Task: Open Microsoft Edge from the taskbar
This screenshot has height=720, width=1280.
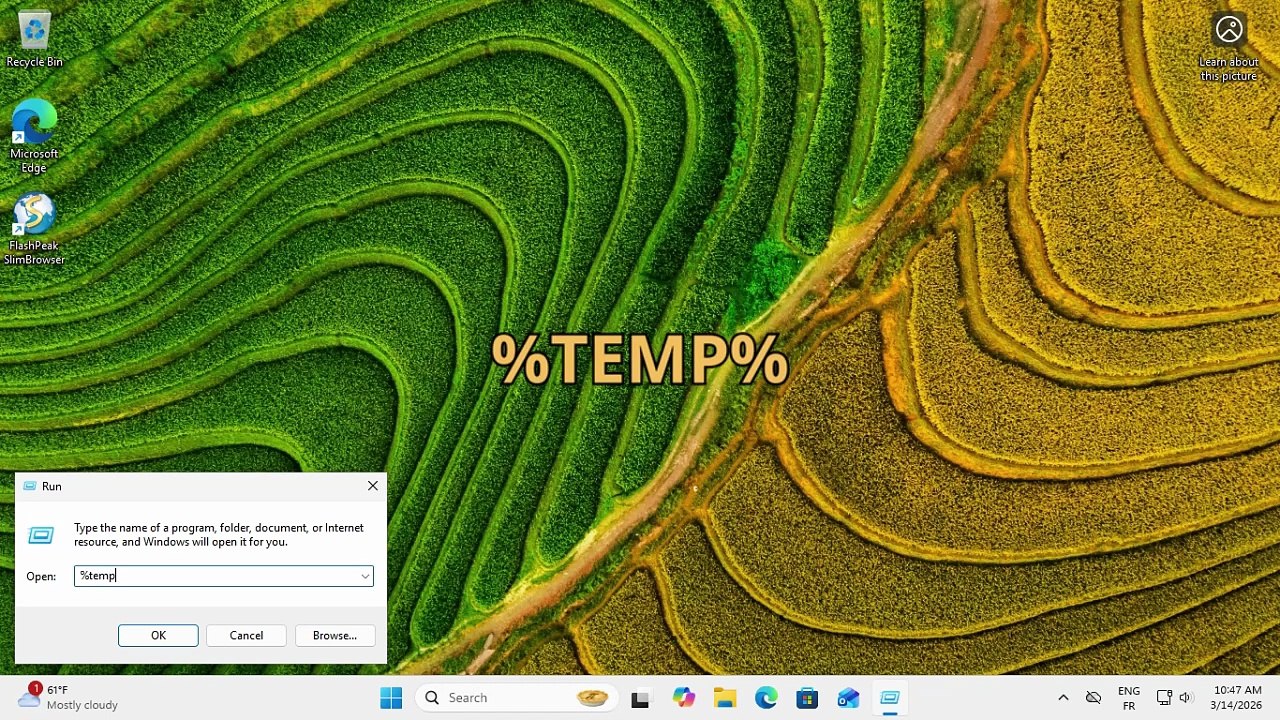Action: click(x=766, y=698)
